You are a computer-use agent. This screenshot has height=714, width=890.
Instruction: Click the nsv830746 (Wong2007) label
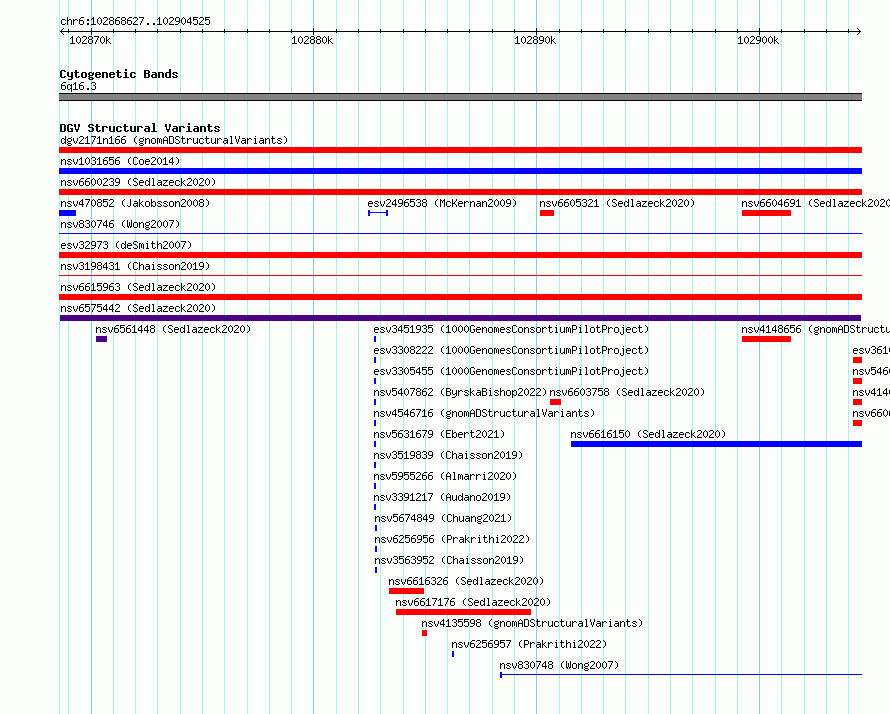pyautogui.click(x=120, y=224)
